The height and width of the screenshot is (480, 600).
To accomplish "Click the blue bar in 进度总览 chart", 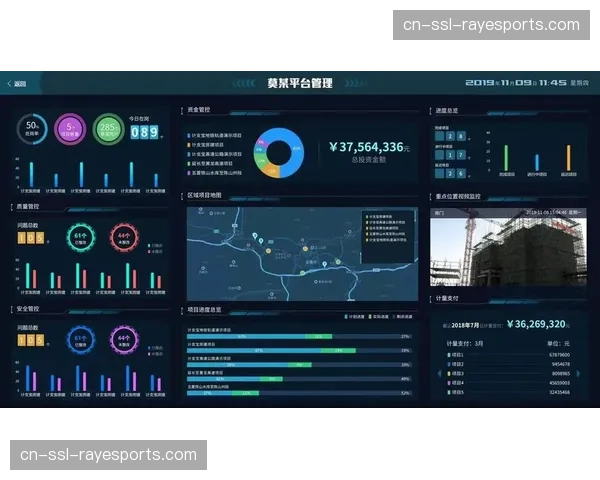I will coord(537,162).
